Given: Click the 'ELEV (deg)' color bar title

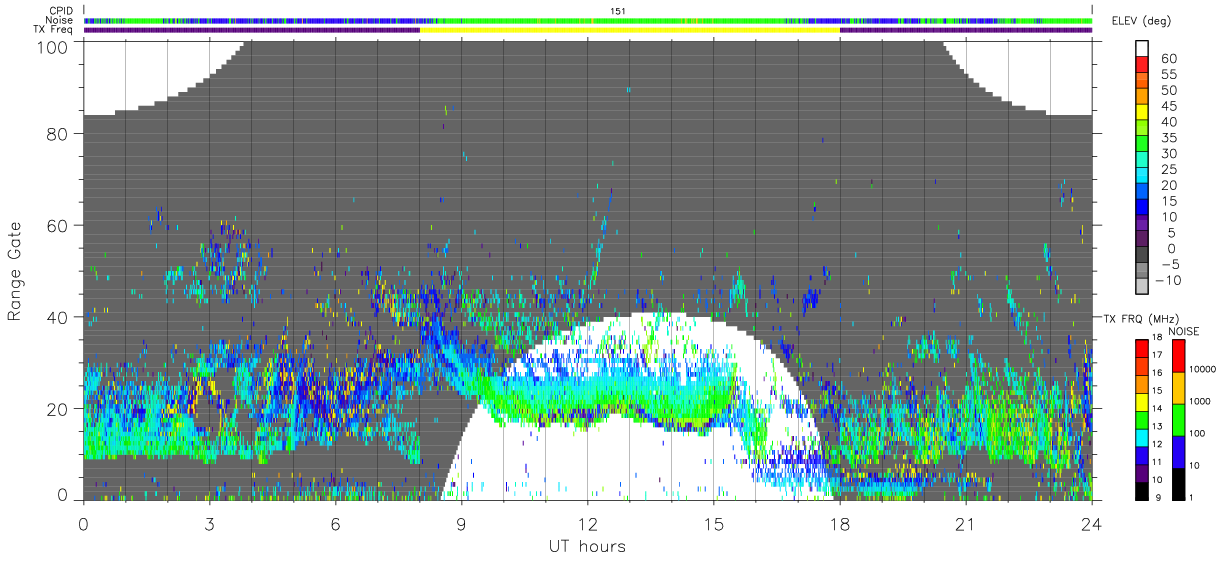Looking at the screenshot, I should 1141,21.
